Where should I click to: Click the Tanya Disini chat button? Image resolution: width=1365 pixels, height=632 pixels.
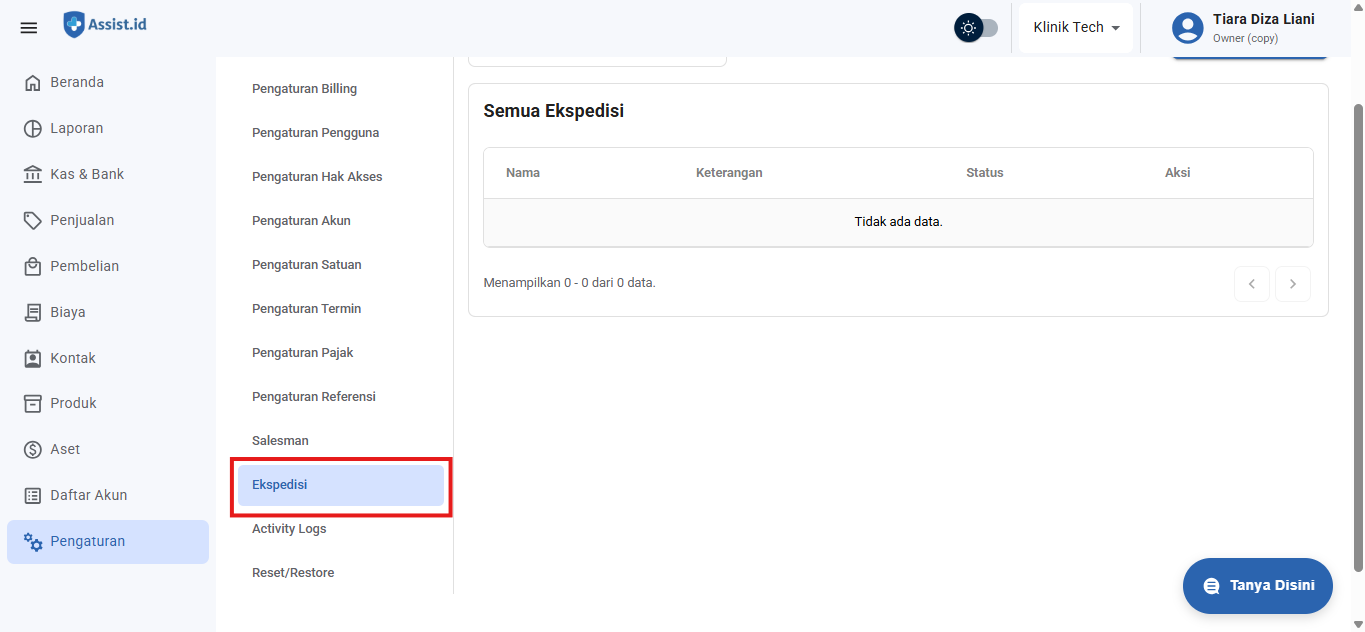pos(1257,586)
